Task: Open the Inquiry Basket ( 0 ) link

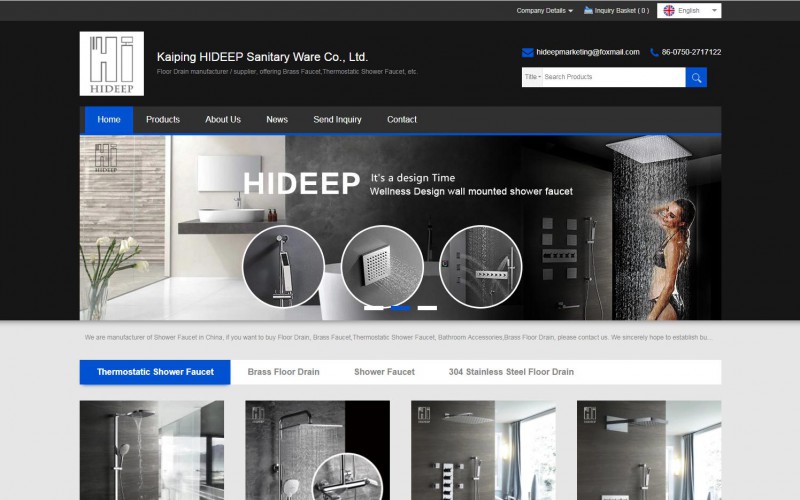Action: tap(621, 11)
